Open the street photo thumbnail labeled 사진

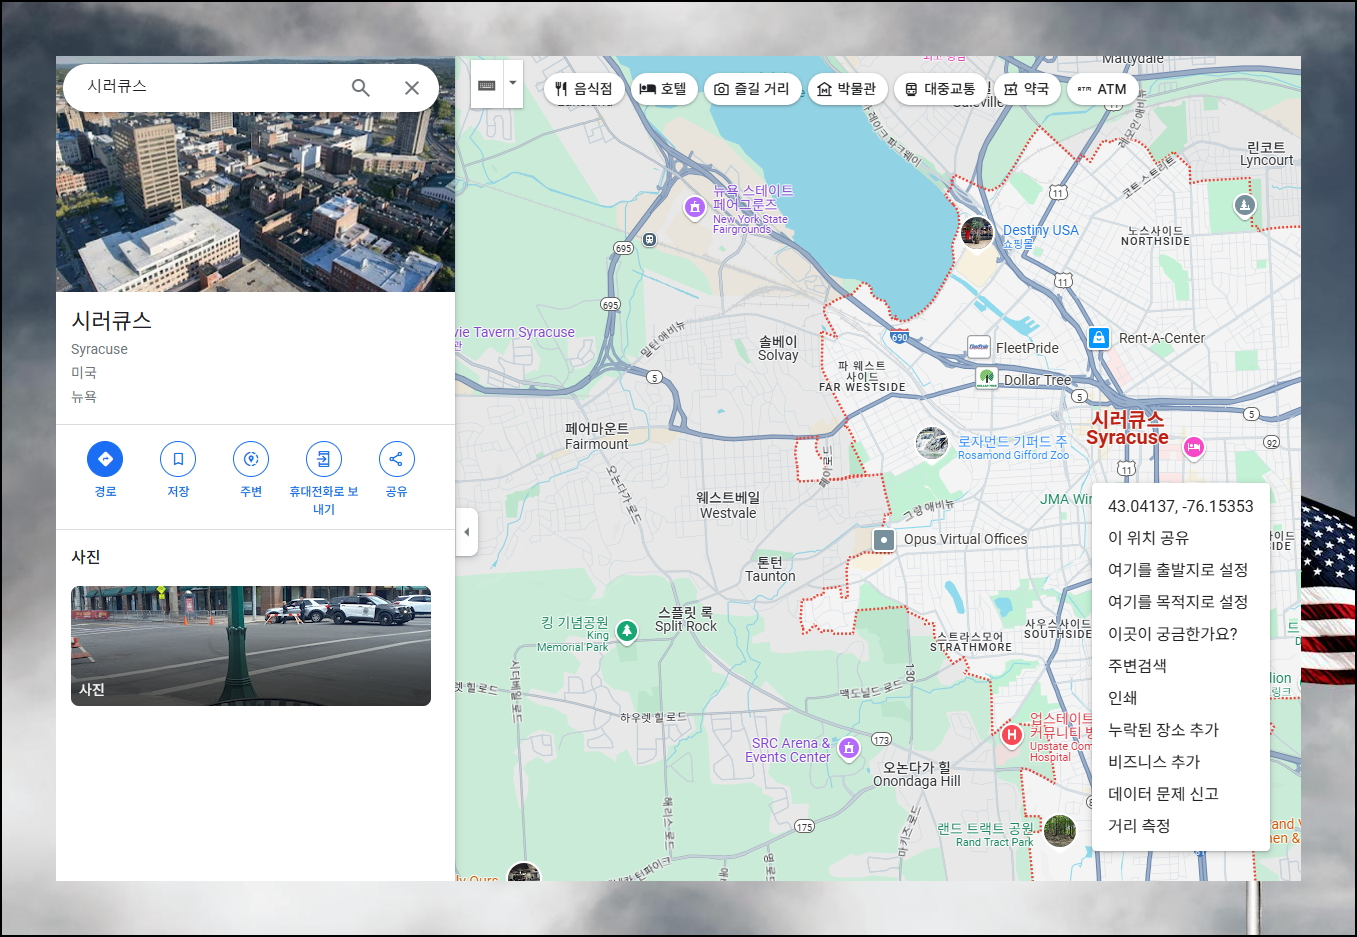click(251, 646)
